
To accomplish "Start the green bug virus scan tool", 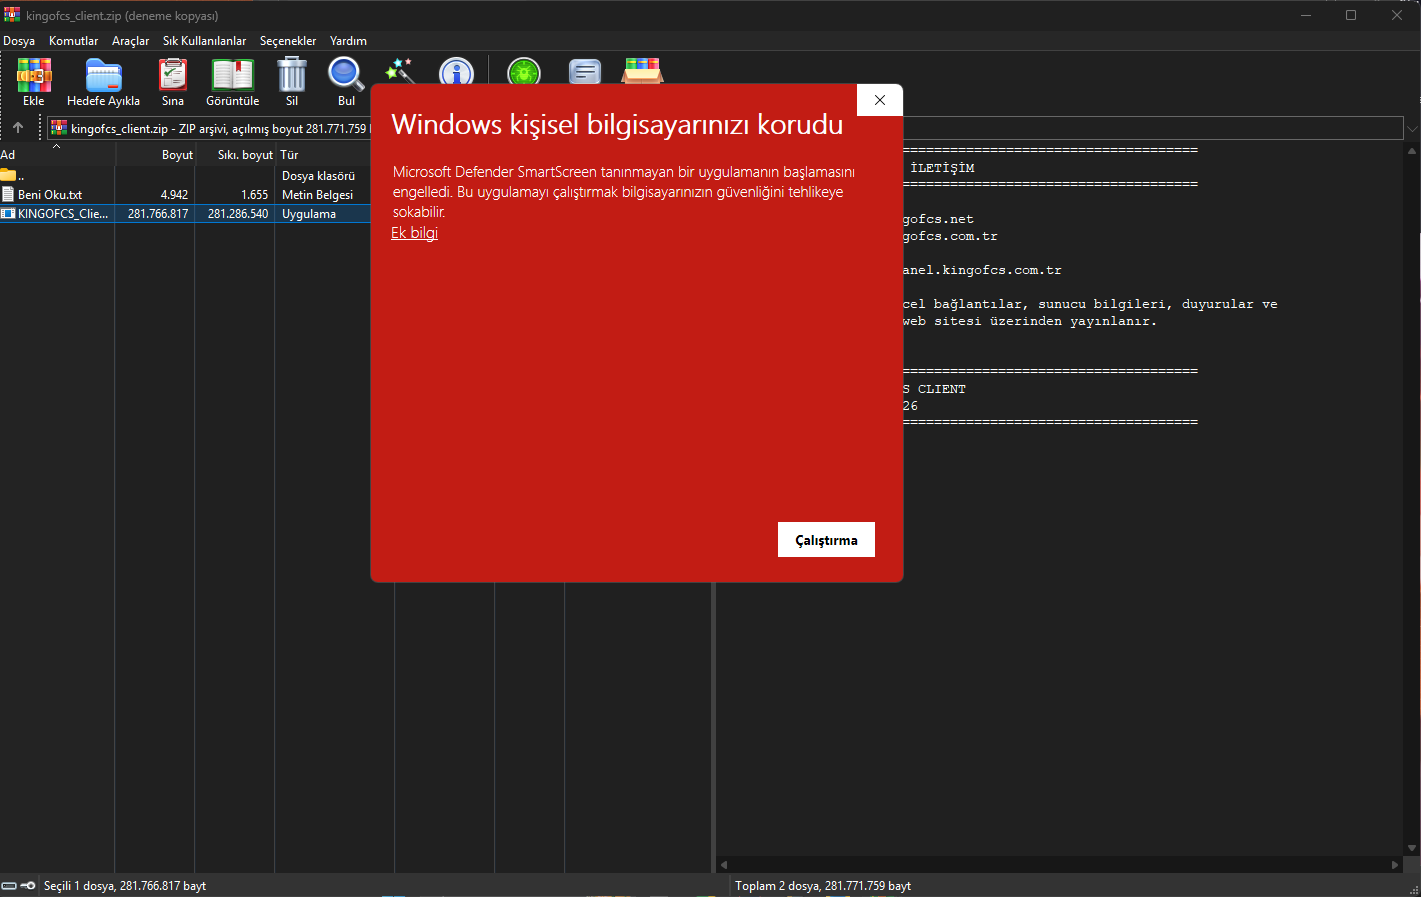I will (x=524, y=72).
